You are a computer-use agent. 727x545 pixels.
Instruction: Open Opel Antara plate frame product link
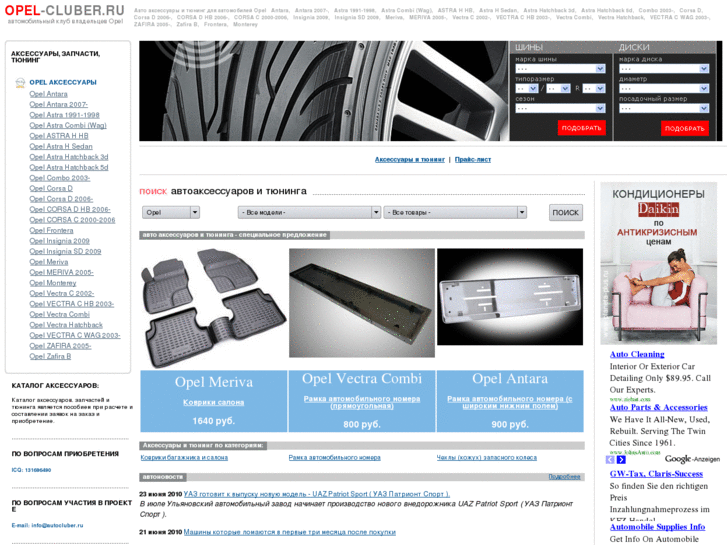(510, 403)
